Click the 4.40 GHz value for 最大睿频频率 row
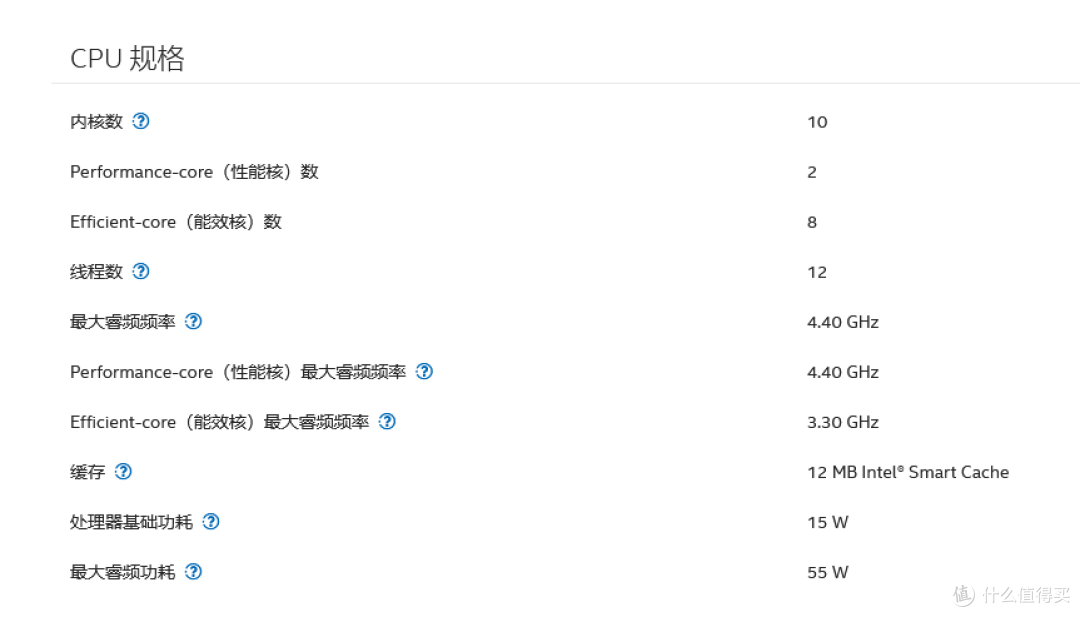The width and height of the screenshot is (1080, 617). (x=842, y=322)
